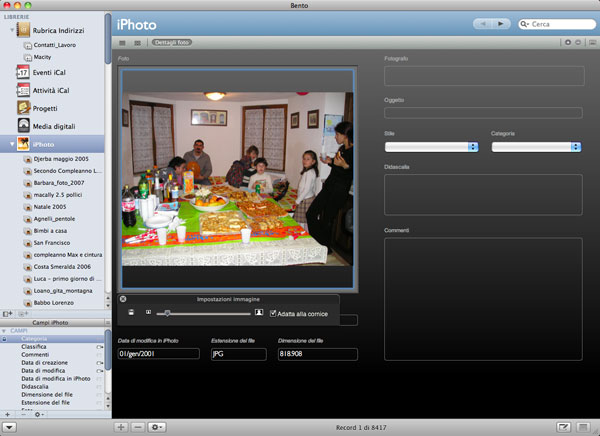Open the Categoria dropdown

535,147
